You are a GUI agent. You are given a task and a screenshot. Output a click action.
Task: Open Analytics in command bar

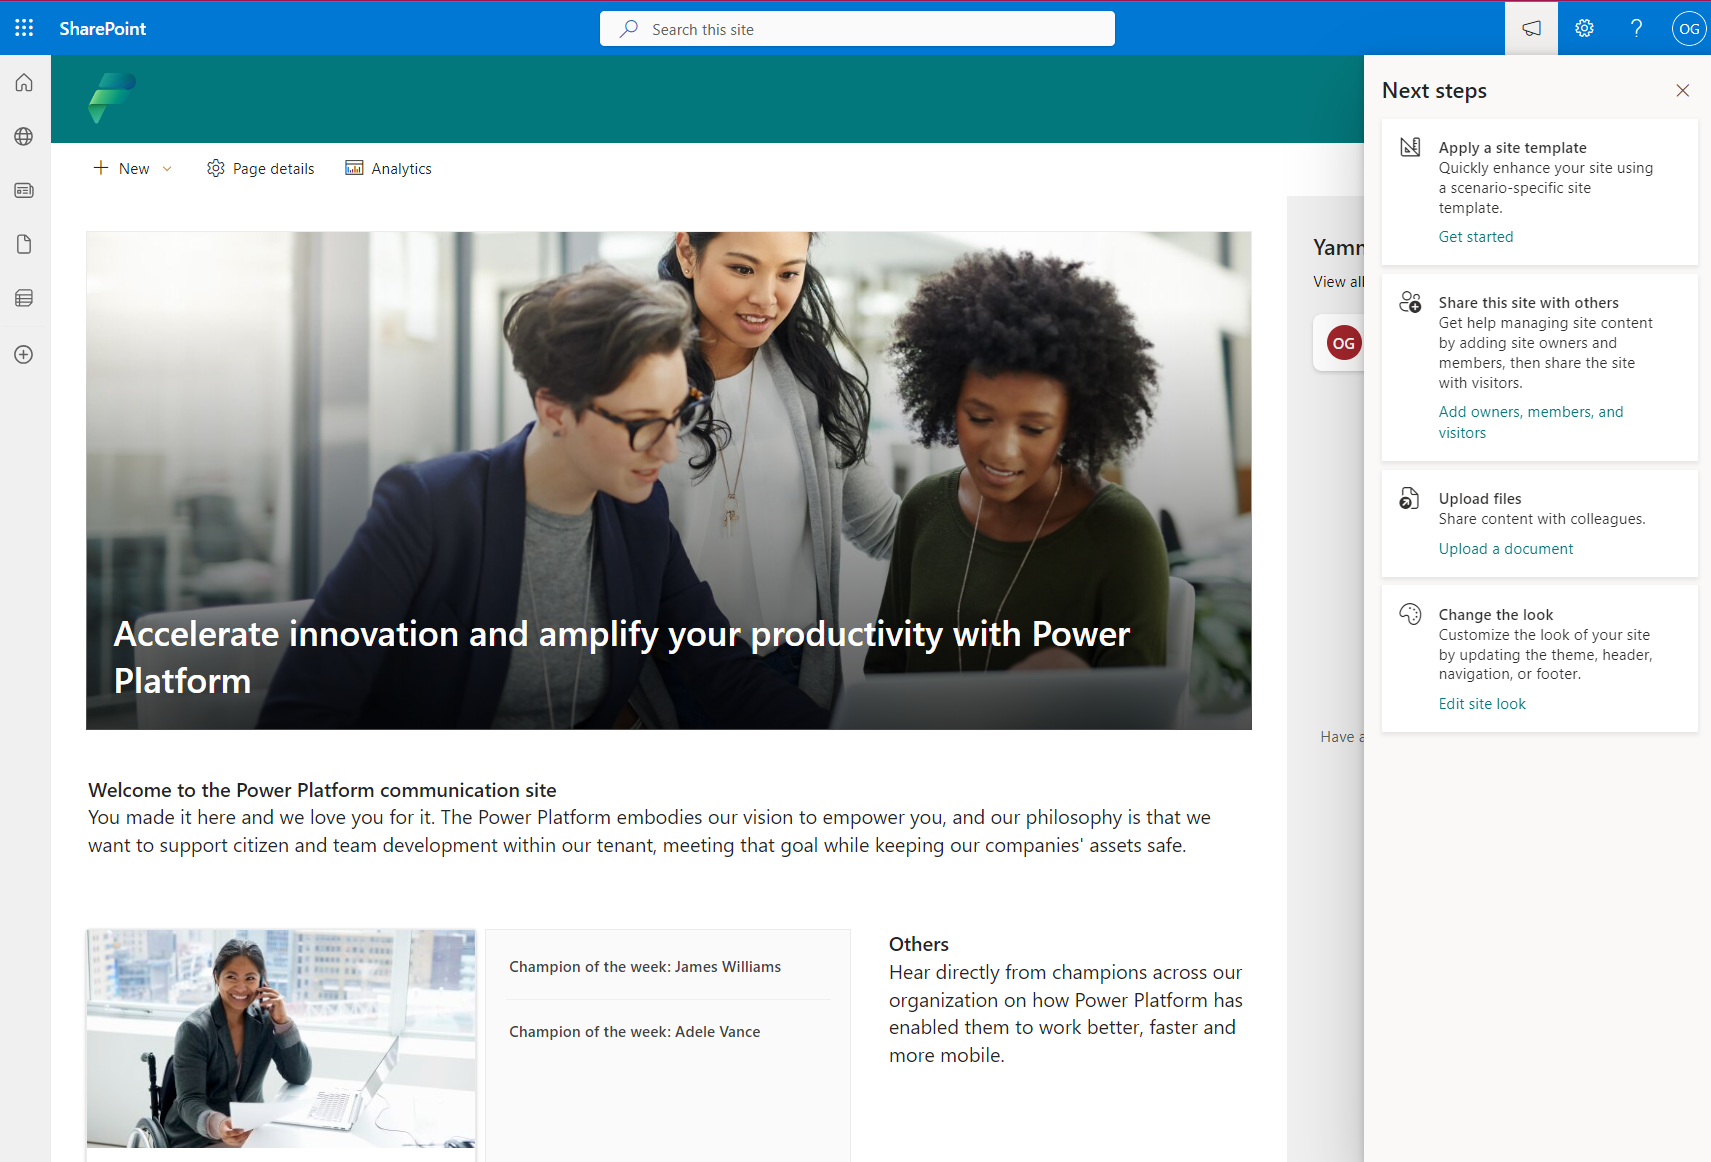click(x=389, y=169)
